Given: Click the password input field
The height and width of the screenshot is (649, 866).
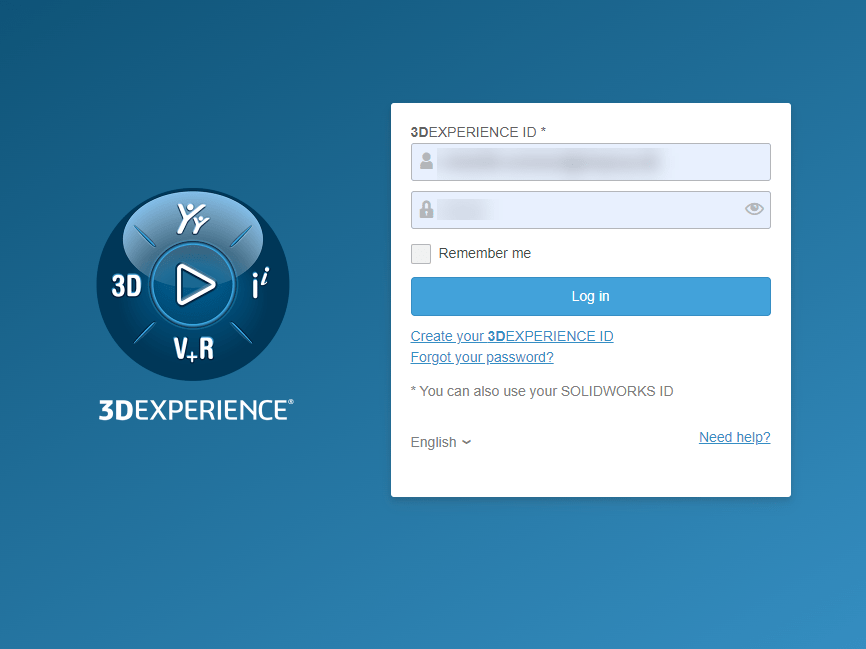Looking at the screenshot, I should click(590, 210).
